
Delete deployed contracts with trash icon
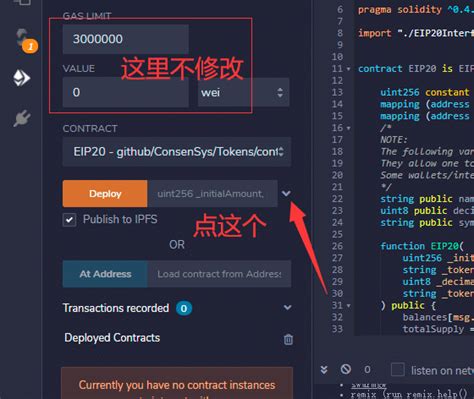(x=288, y=339)
